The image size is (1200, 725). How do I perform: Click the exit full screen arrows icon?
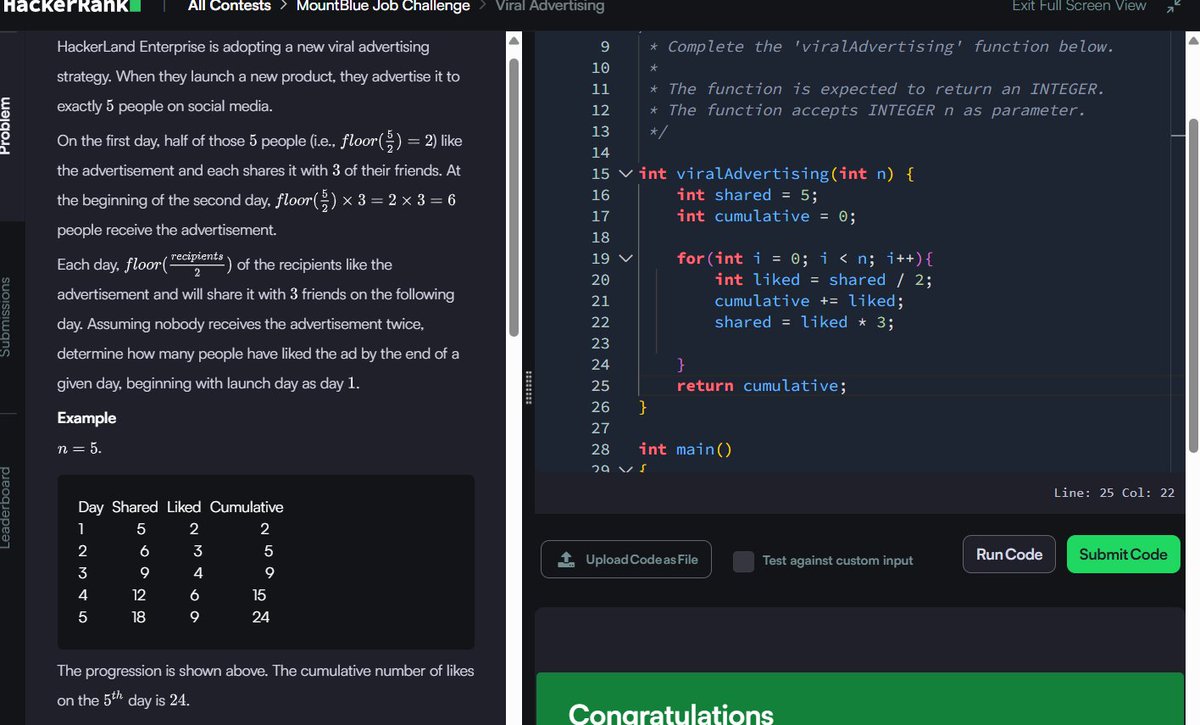coord(1174,6)
